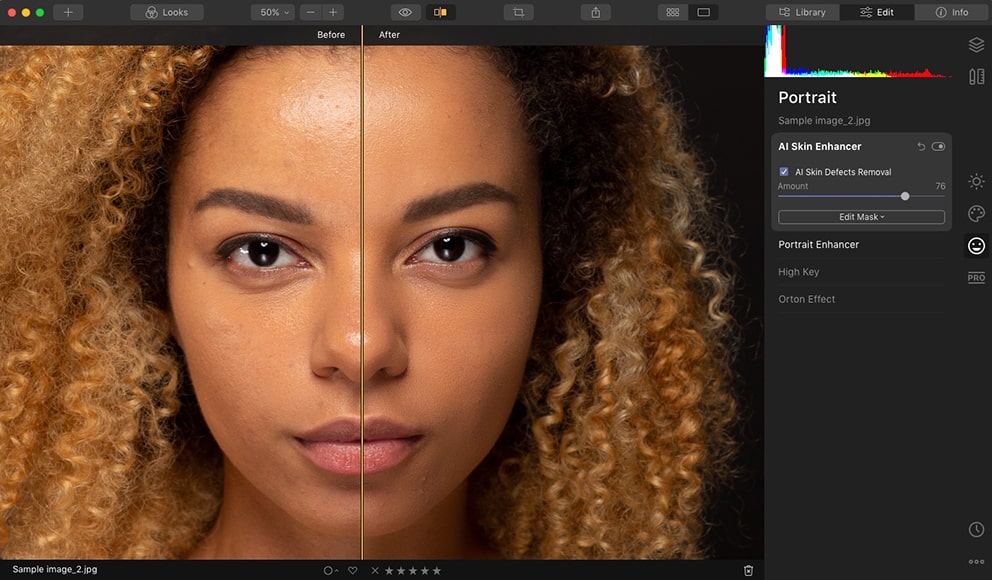Open Creative tools palette icon
Image resolution: width=992 pixels, height=580 pixels.
976,213
